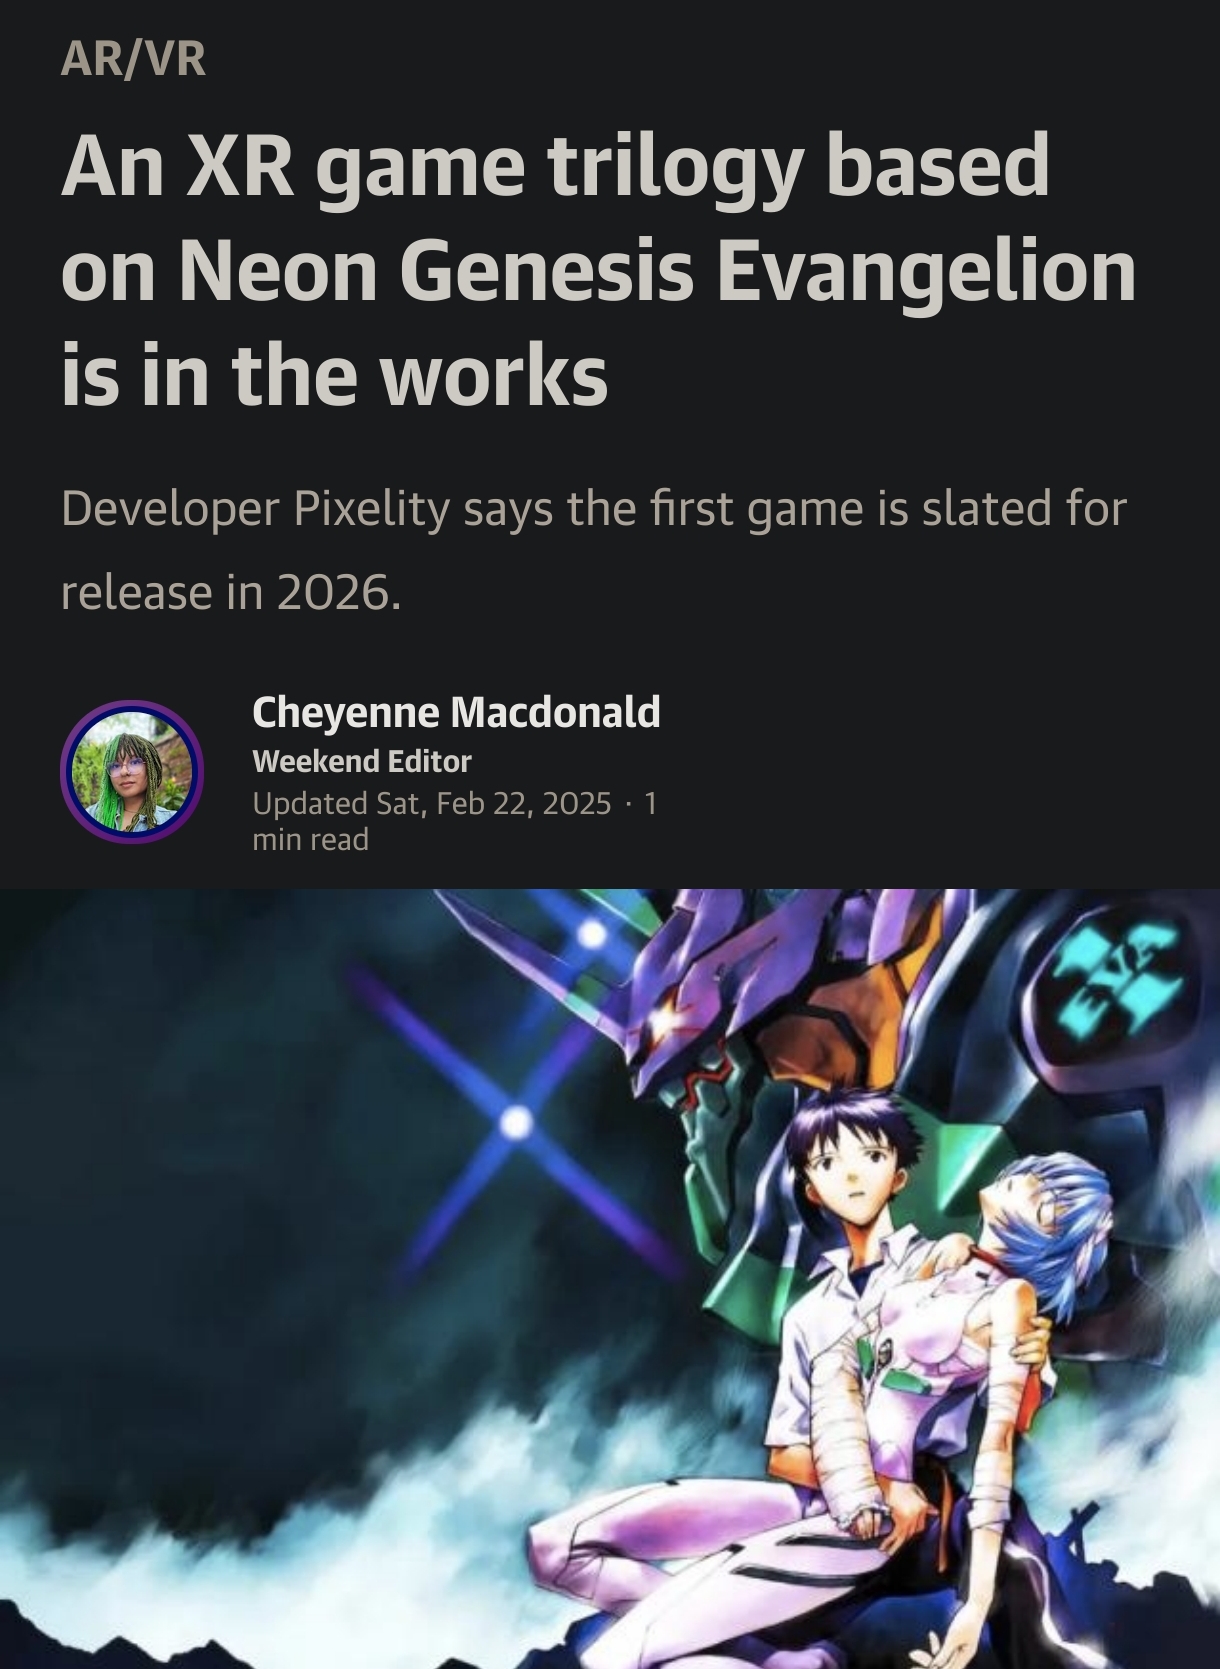Image resolution: width=1220 pixels, height=1669 pixels.
Task: Click Cheyenne Macdonald's circular avatar photo
Action: 132,772
